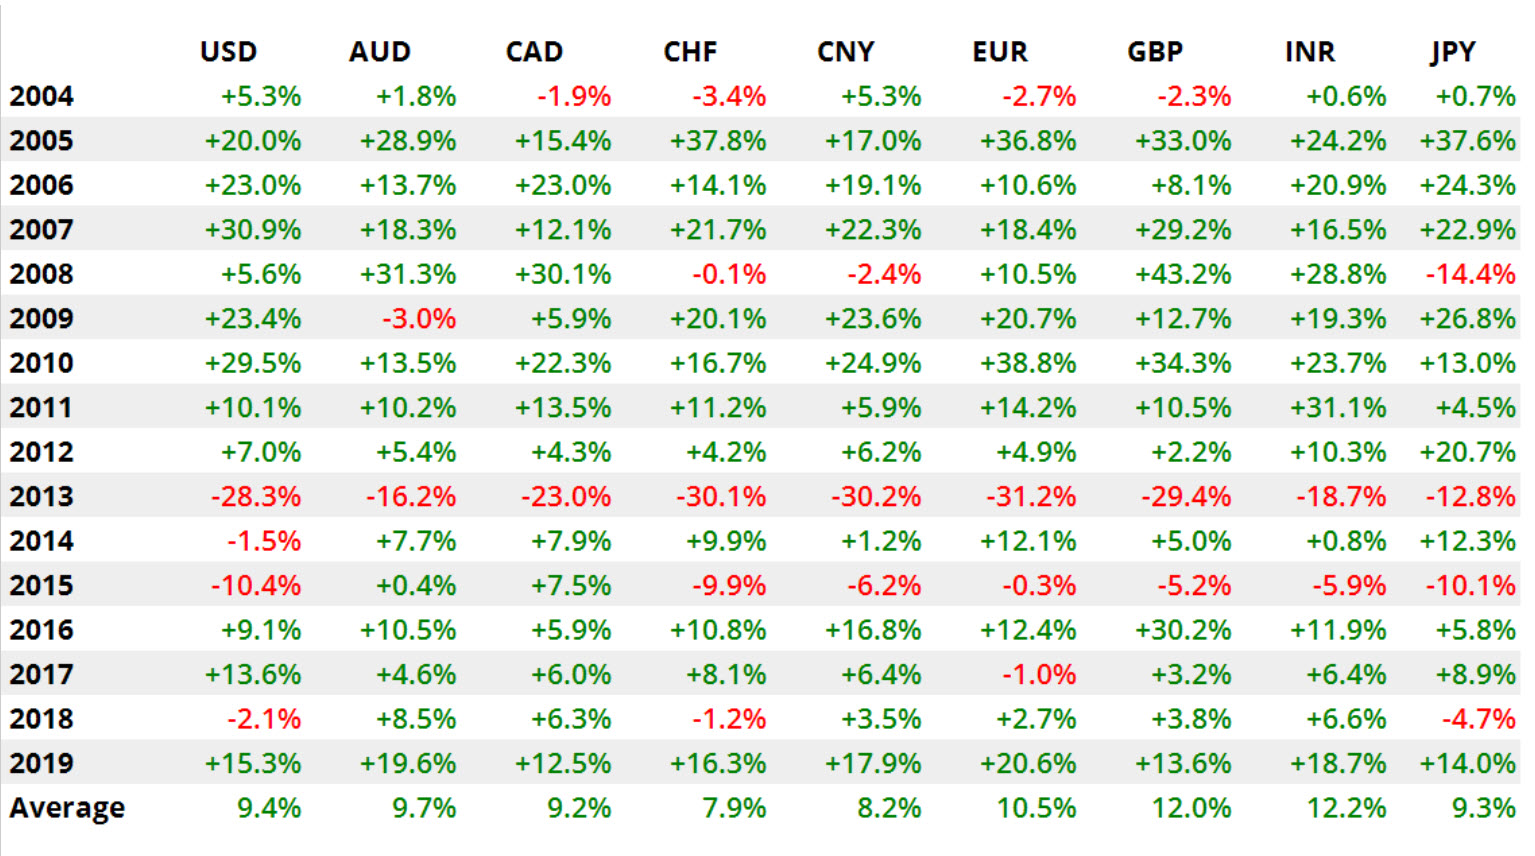
Task: Select the 2011 INR value +31.1%
Action: pos(1338,408)
